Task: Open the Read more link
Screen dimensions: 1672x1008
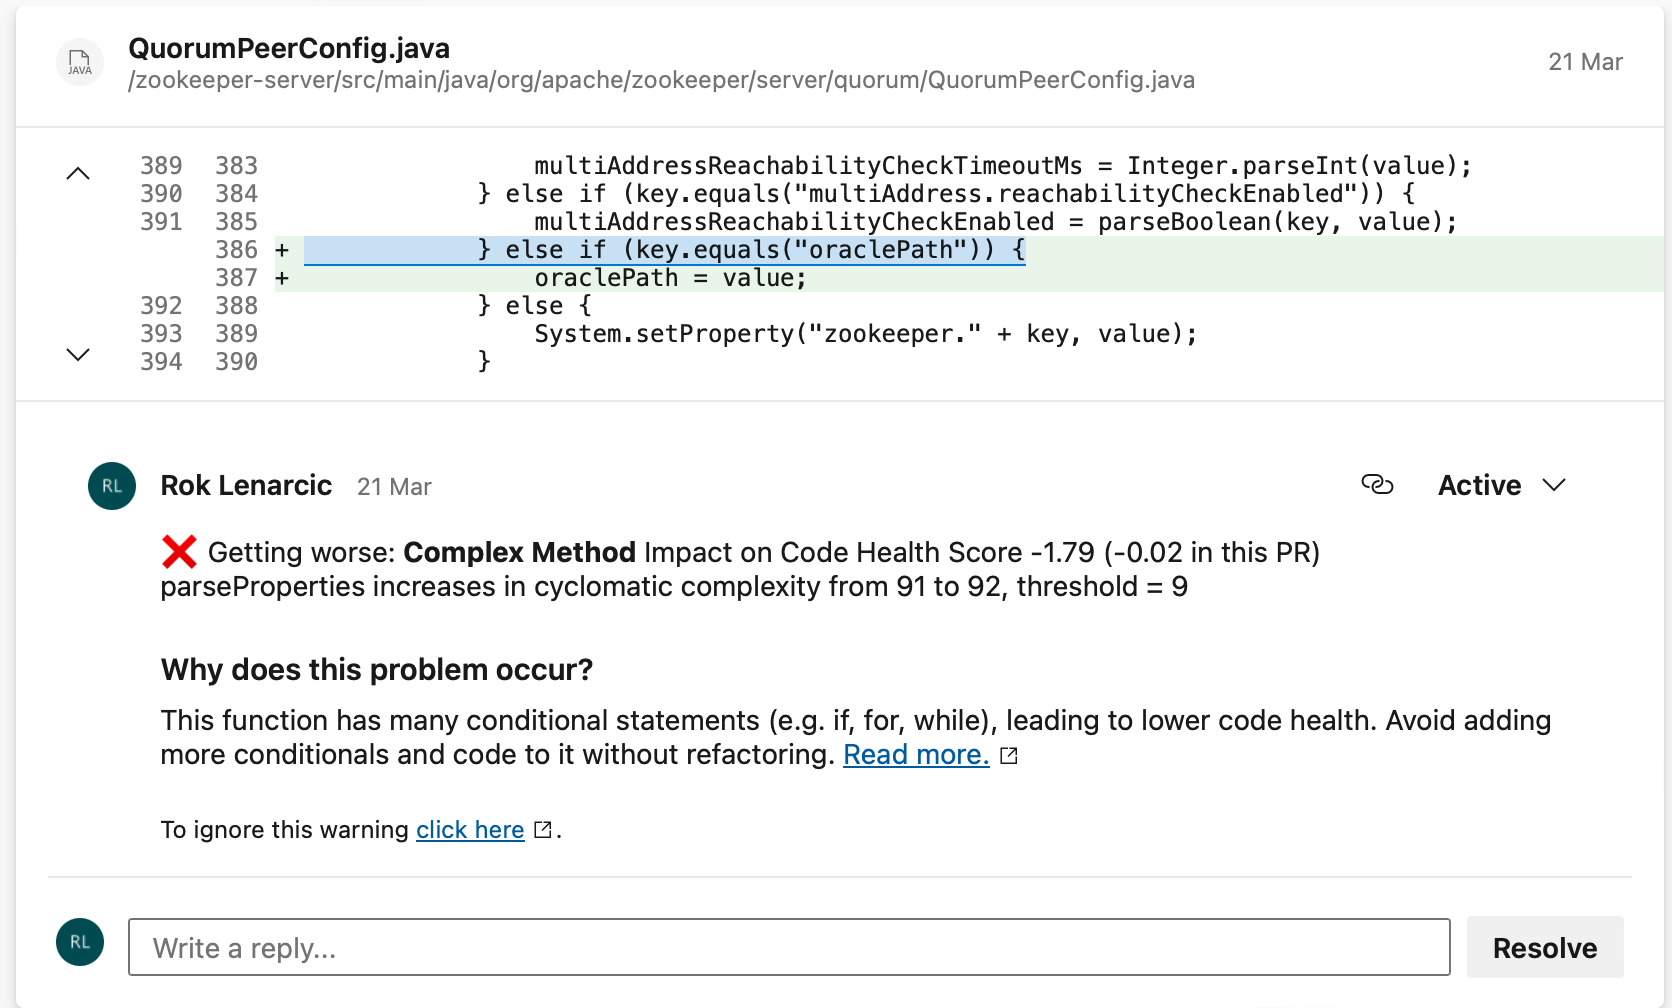Action: 916,755
